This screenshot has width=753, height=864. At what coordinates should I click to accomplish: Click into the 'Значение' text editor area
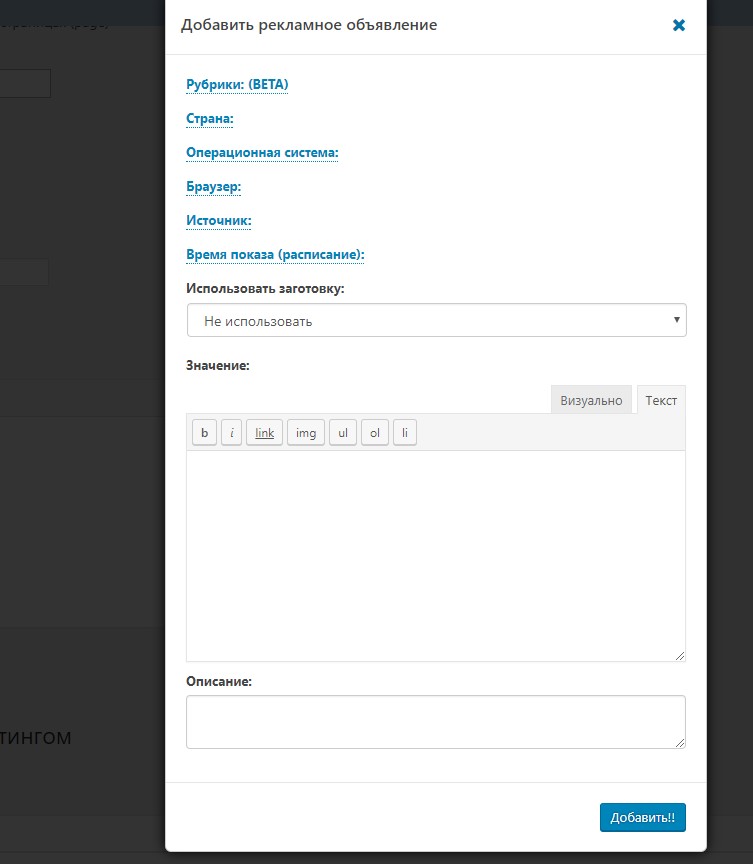click(436, 555)
